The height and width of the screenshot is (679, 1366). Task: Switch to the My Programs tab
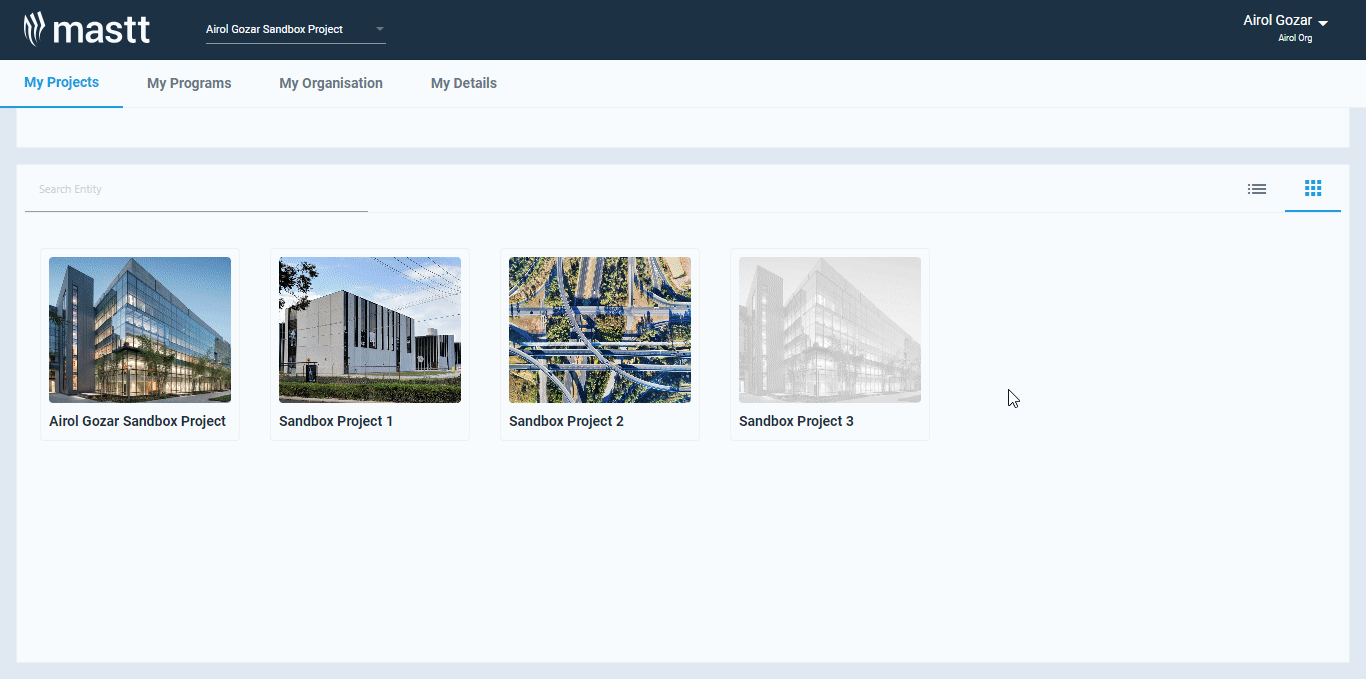click(188, 83)
